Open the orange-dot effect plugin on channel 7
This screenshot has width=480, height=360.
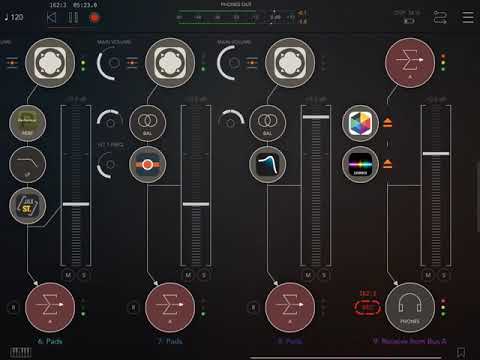click(147, 164)
